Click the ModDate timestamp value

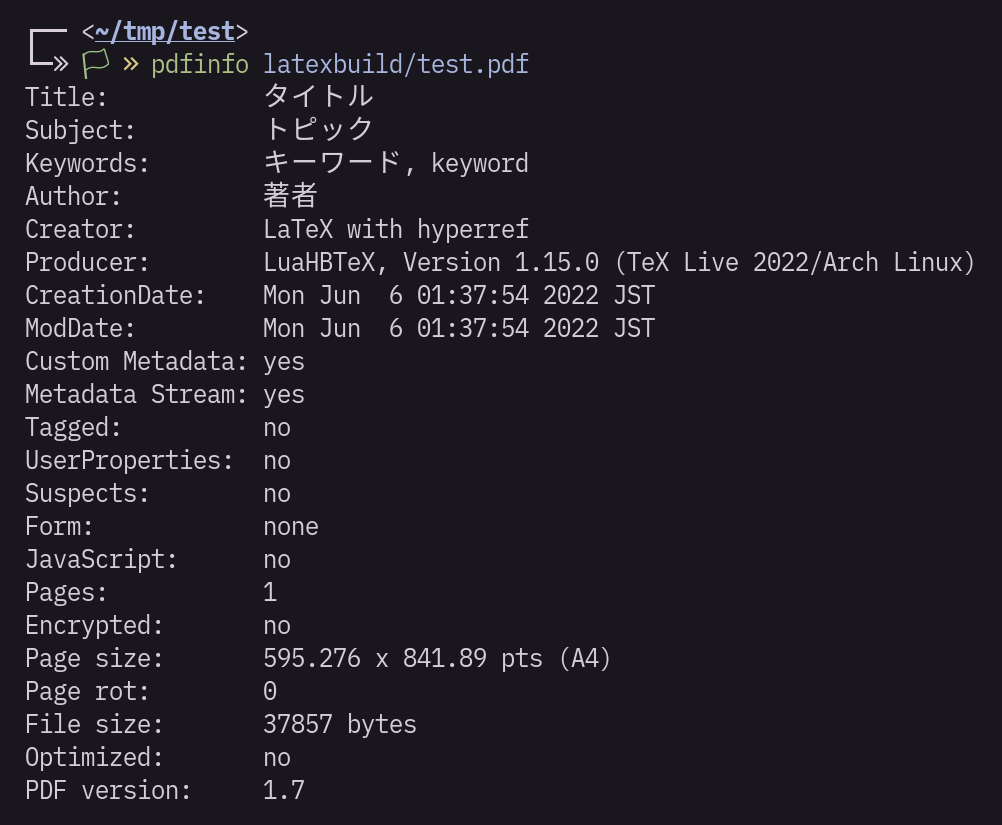[459, 328]
